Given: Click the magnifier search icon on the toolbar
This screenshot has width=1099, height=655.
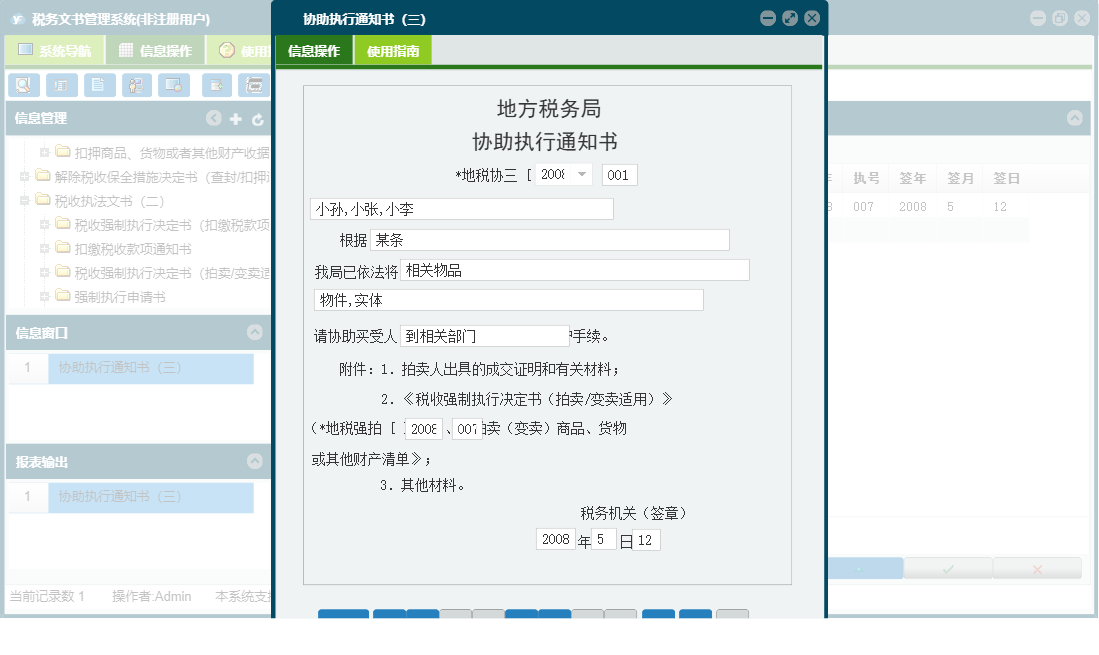Looking at the screenshot, I should [23, 85].
